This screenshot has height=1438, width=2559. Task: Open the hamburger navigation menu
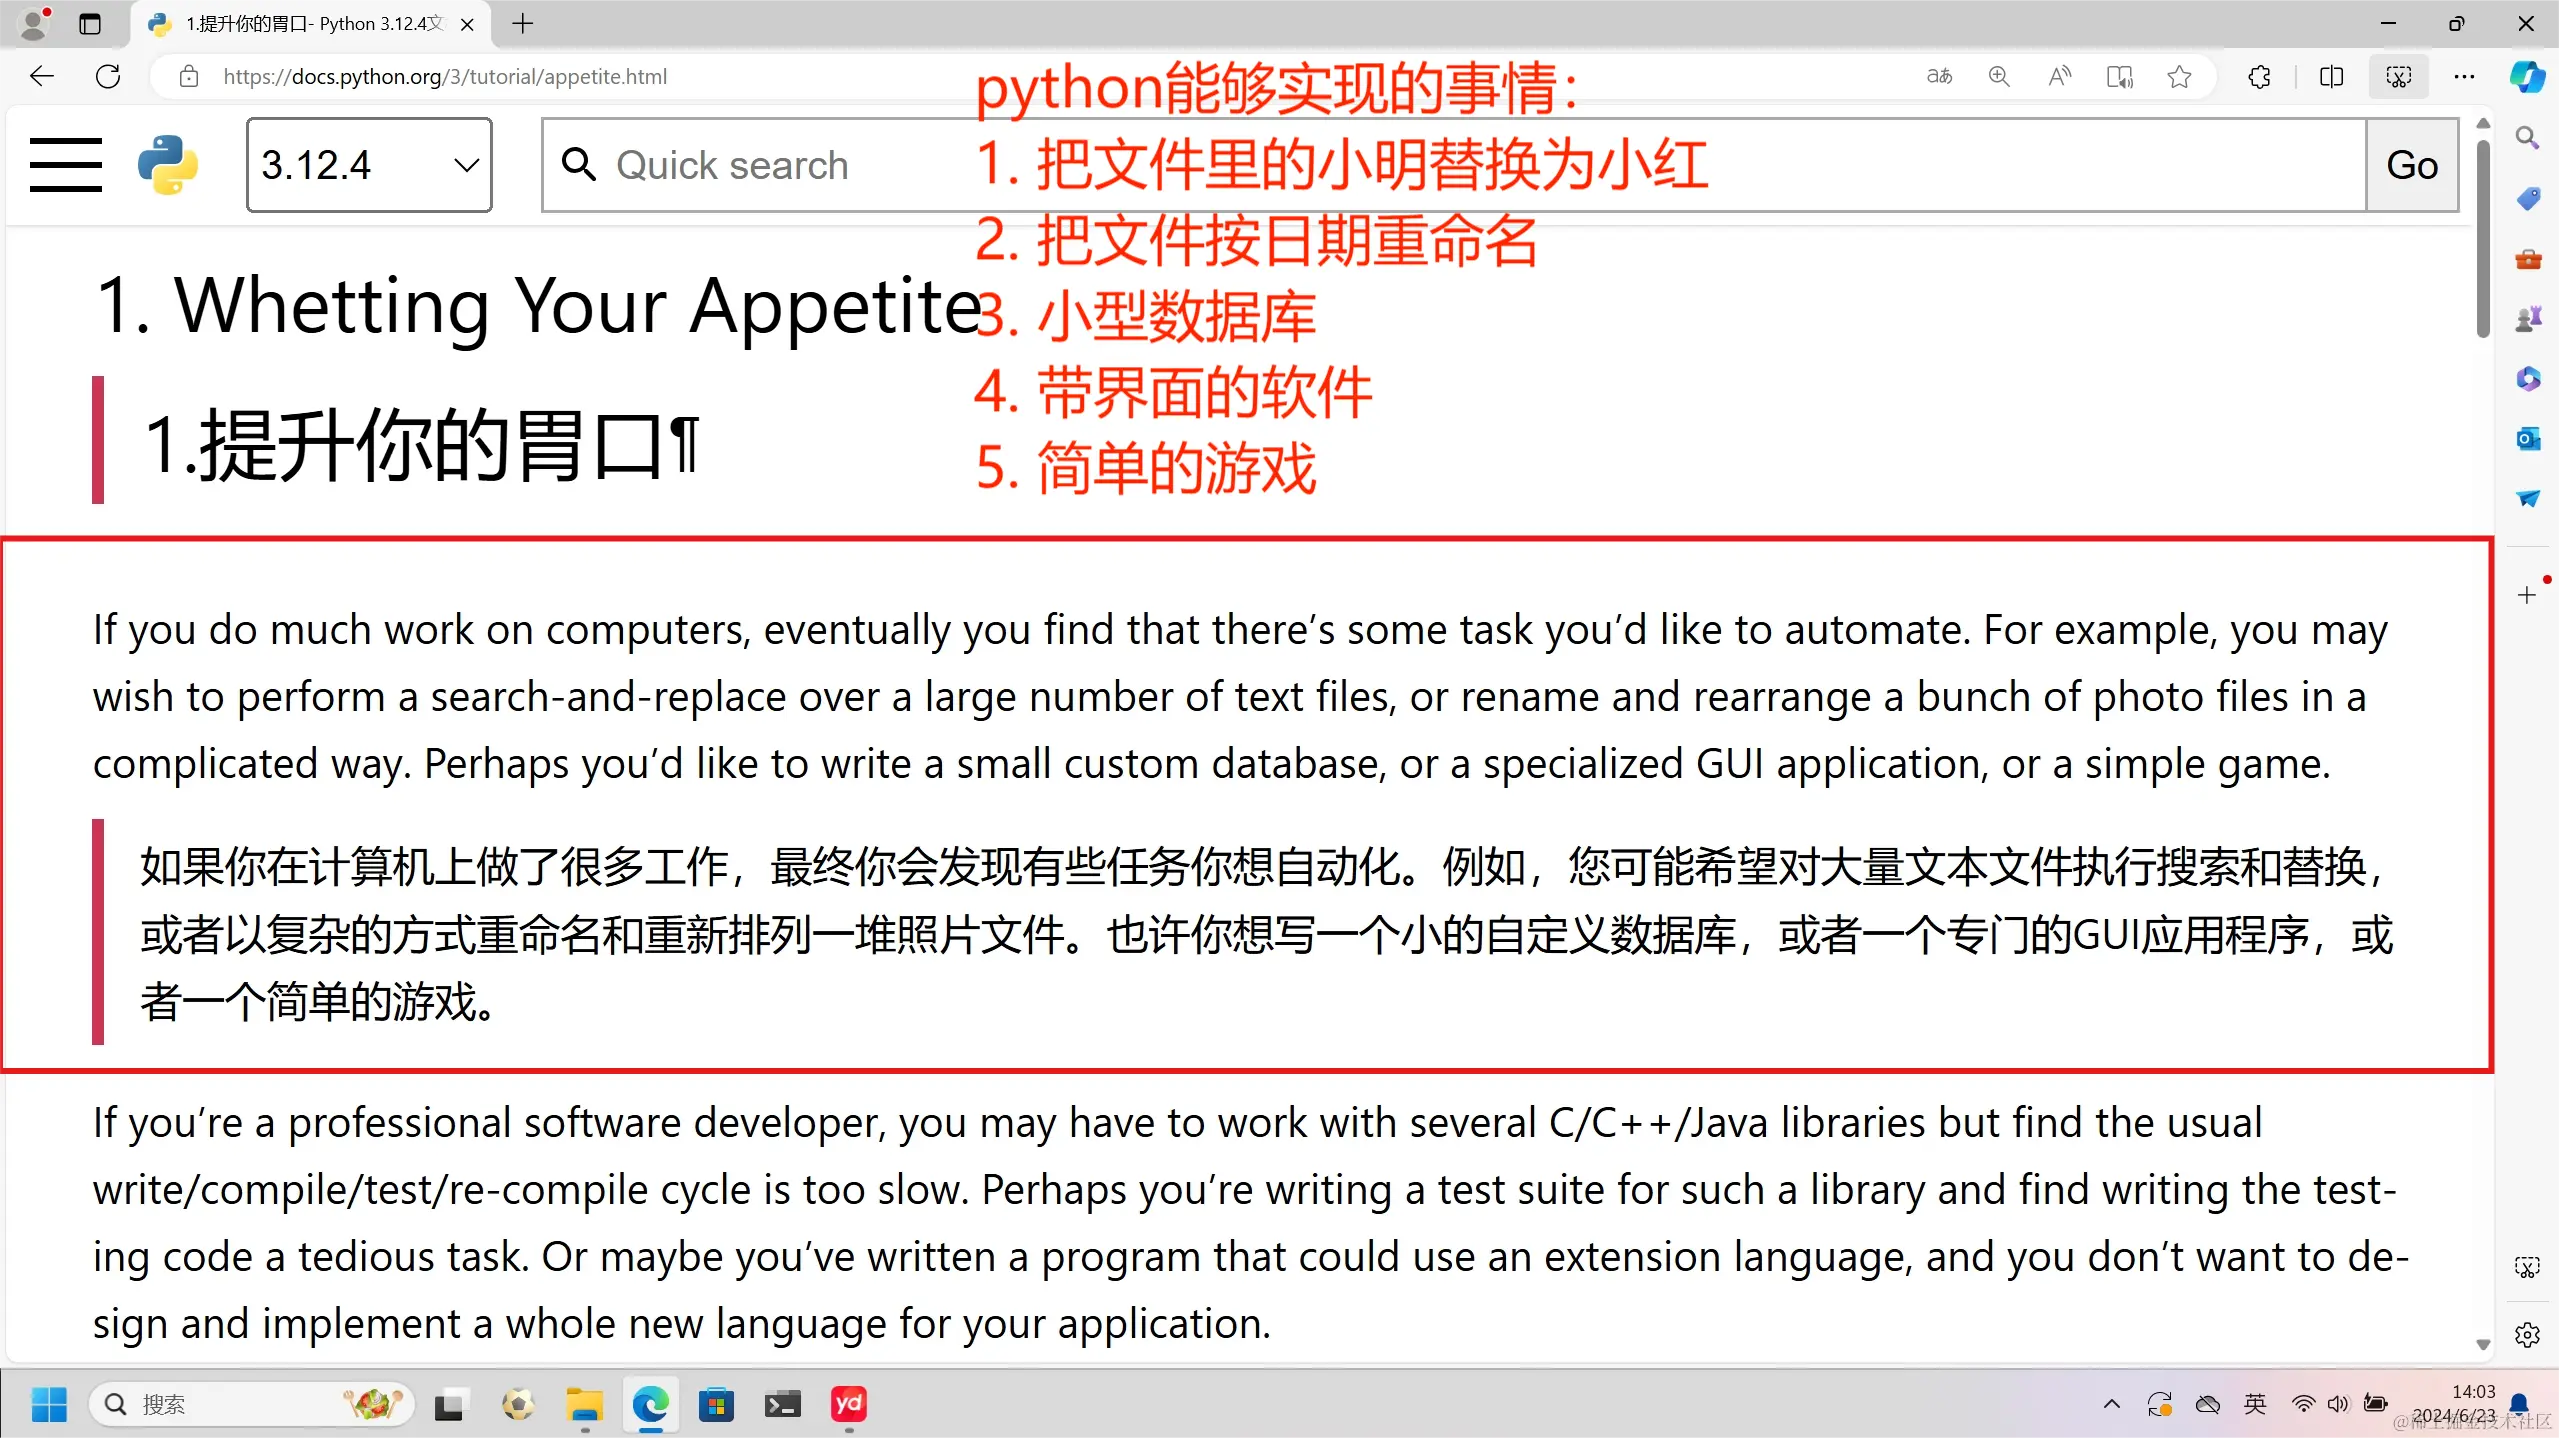point(66,164)
